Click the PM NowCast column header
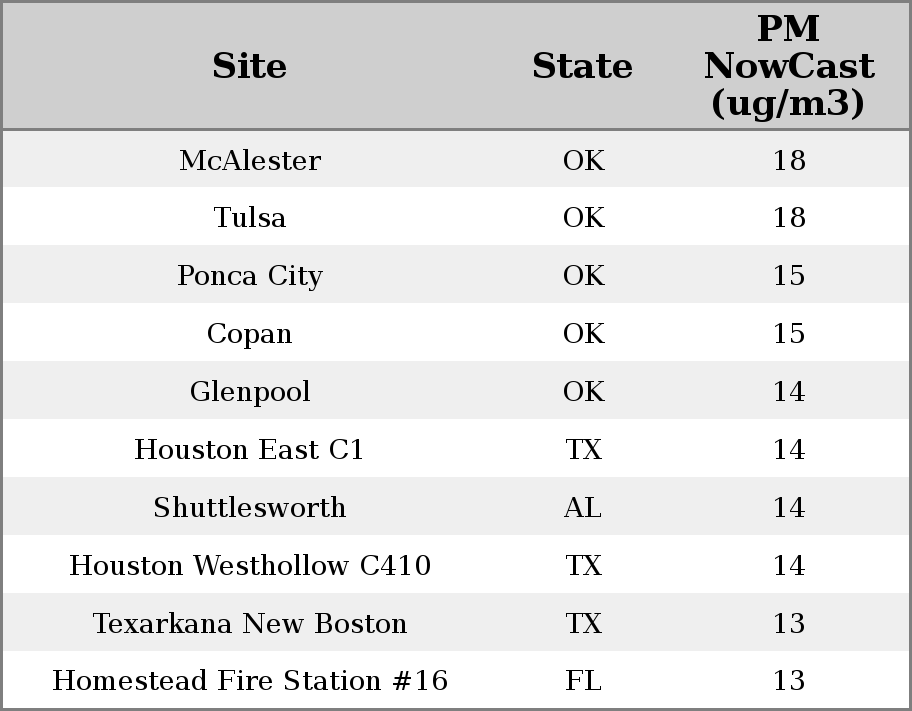 point(788,66)
